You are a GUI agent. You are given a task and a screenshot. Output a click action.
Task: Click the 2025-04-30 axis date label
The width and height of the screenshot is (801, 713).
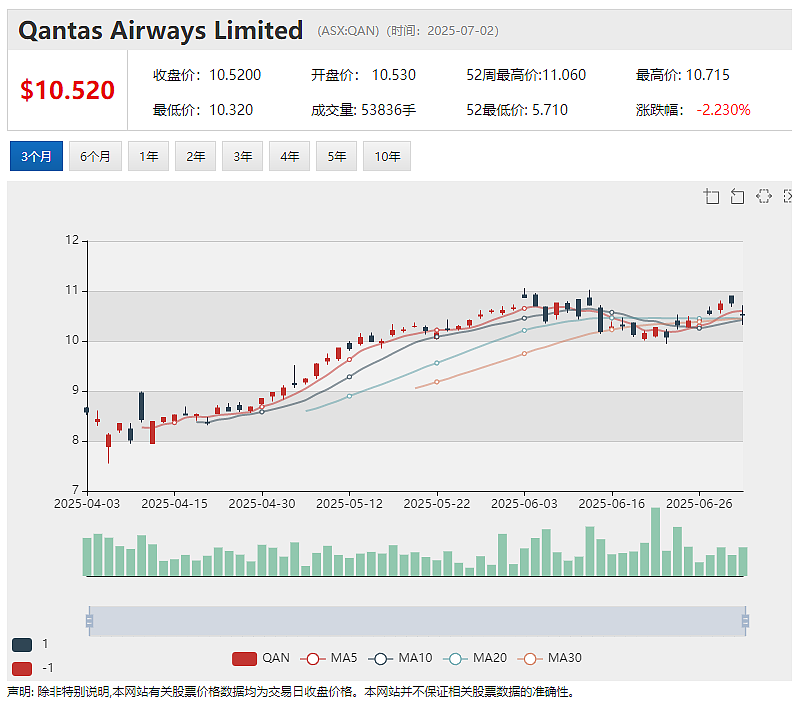click(x=262, y=504)
